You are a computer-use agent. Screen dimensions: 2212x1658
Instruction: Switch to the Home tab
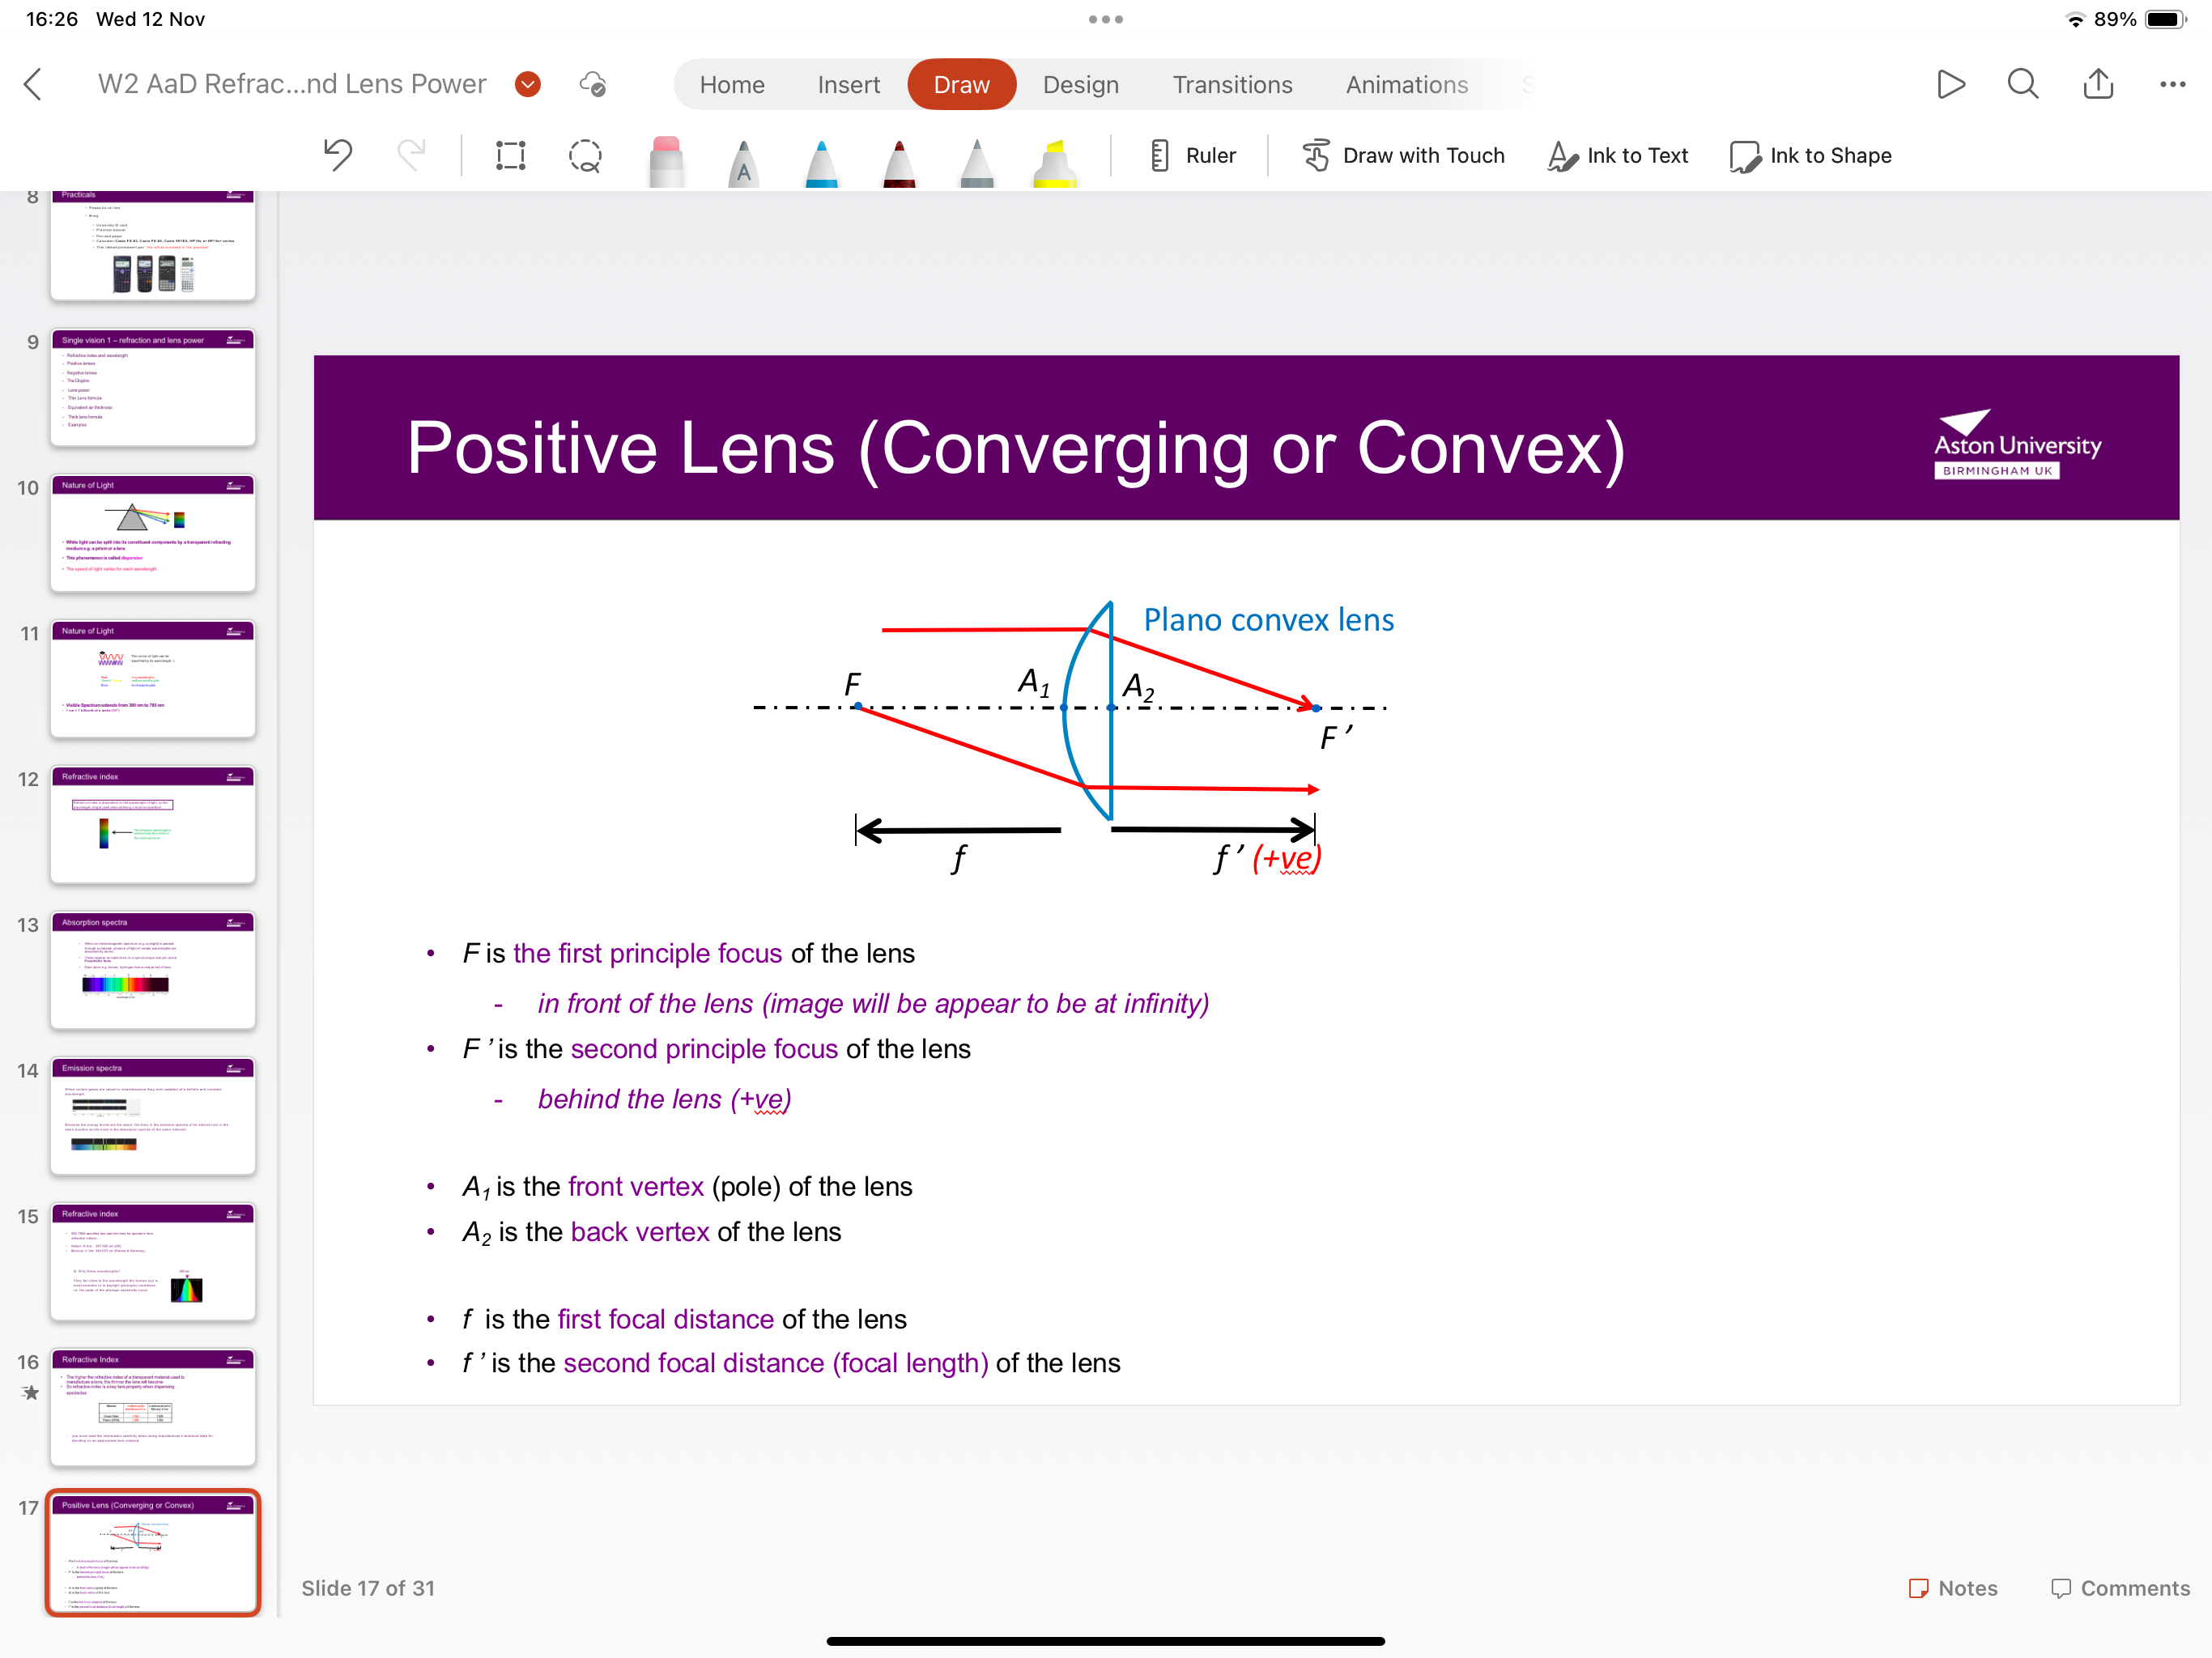tap(732, 84)
